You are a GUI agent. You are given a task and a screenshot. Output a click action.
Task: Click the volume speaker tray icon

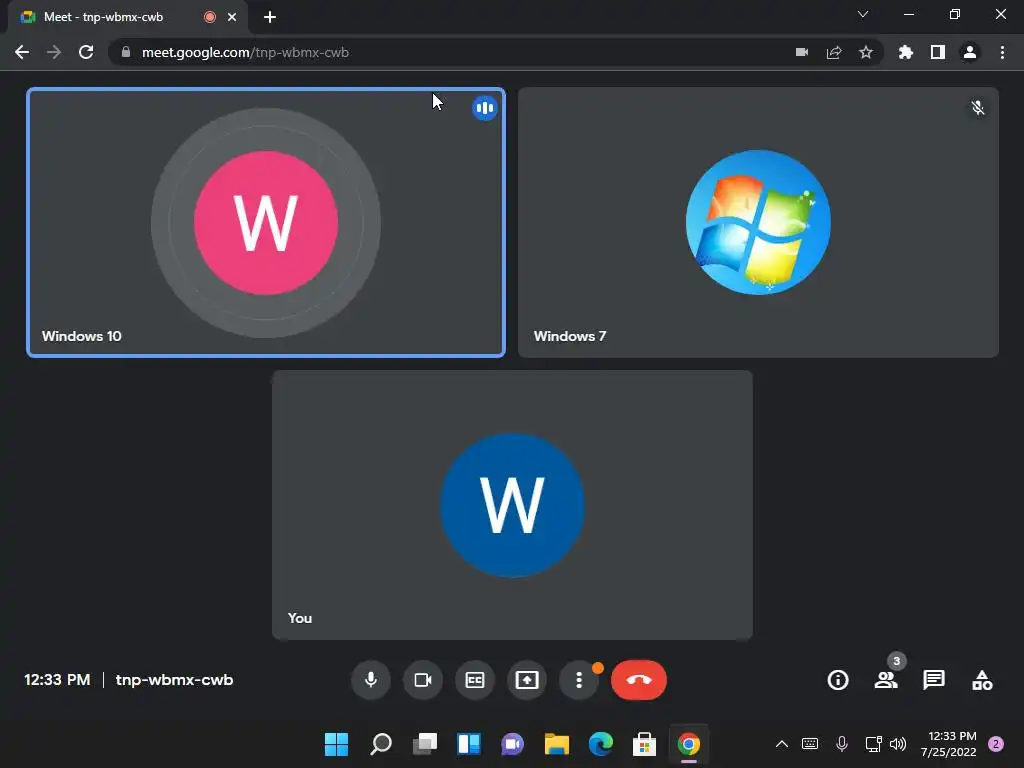click(898, 744)
